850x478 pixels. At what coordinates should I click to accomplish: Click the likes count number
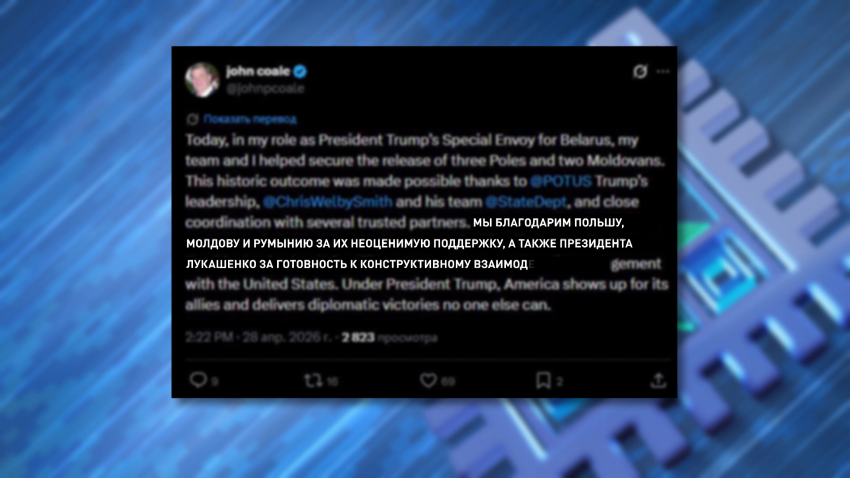click(448, 382)
